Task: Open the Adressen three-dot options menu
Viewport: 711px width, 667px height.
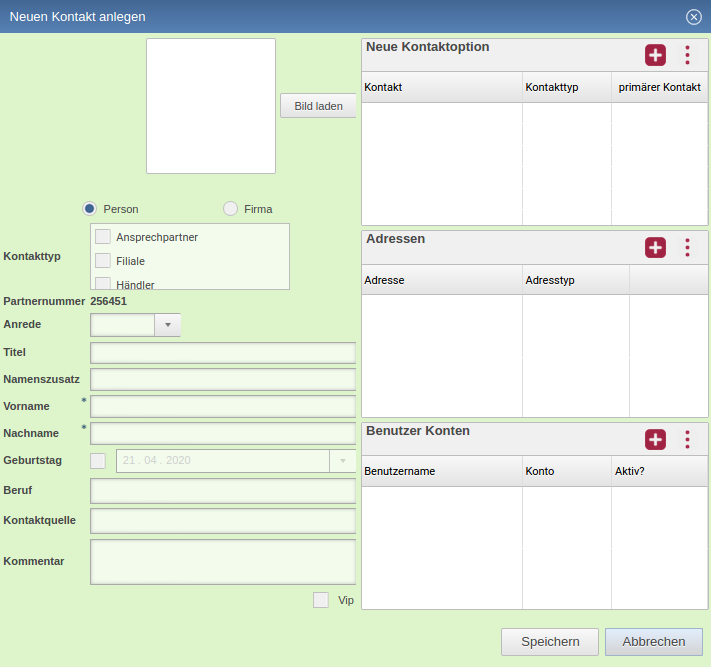Action: [687, 248]
